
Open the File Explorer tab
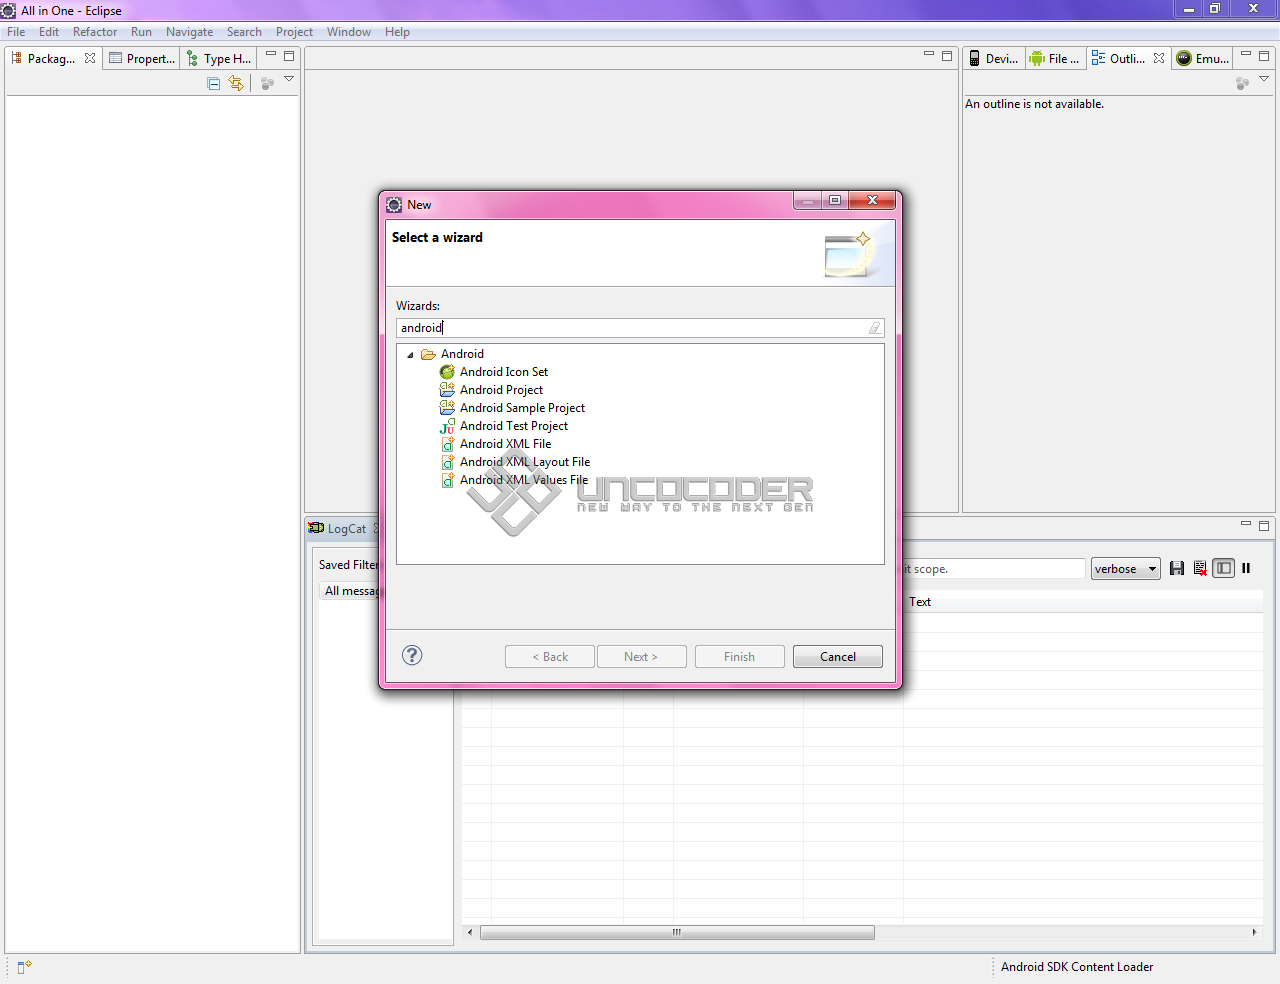(1055, 59)
